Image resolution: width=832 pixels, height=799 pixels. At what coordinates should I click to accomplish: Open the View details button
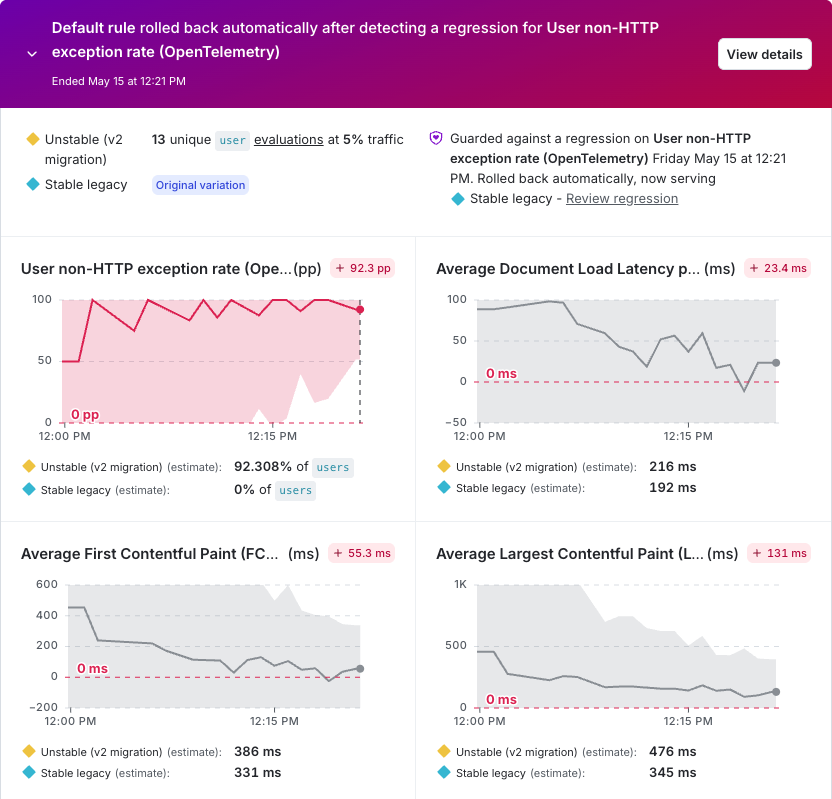pyautogui.click(x=764, y=54)
